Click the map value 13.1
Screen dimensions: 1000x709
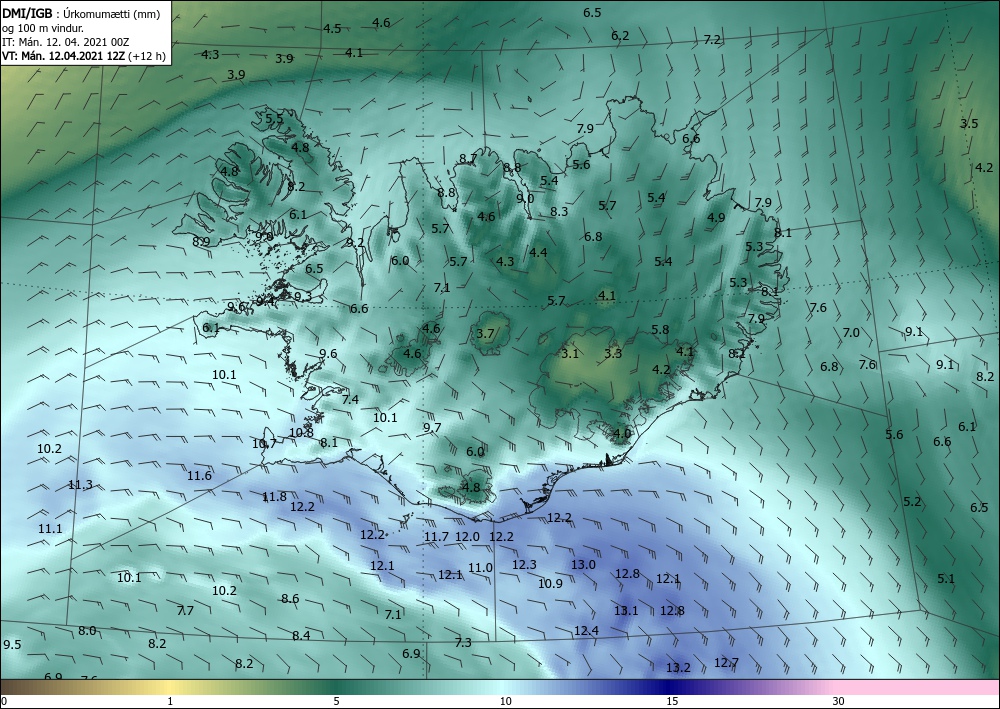626,610
